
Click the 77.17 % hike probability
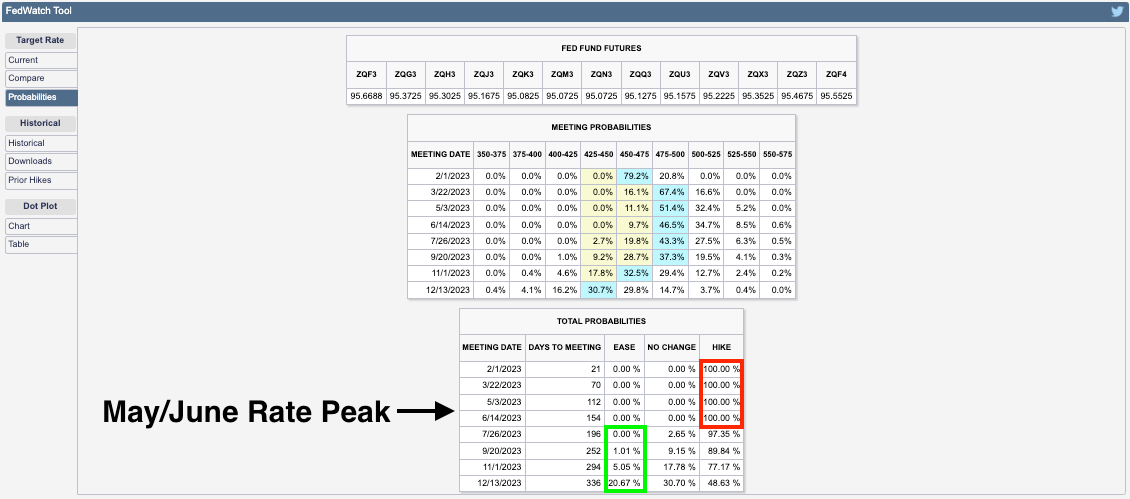tap(721, 467)
